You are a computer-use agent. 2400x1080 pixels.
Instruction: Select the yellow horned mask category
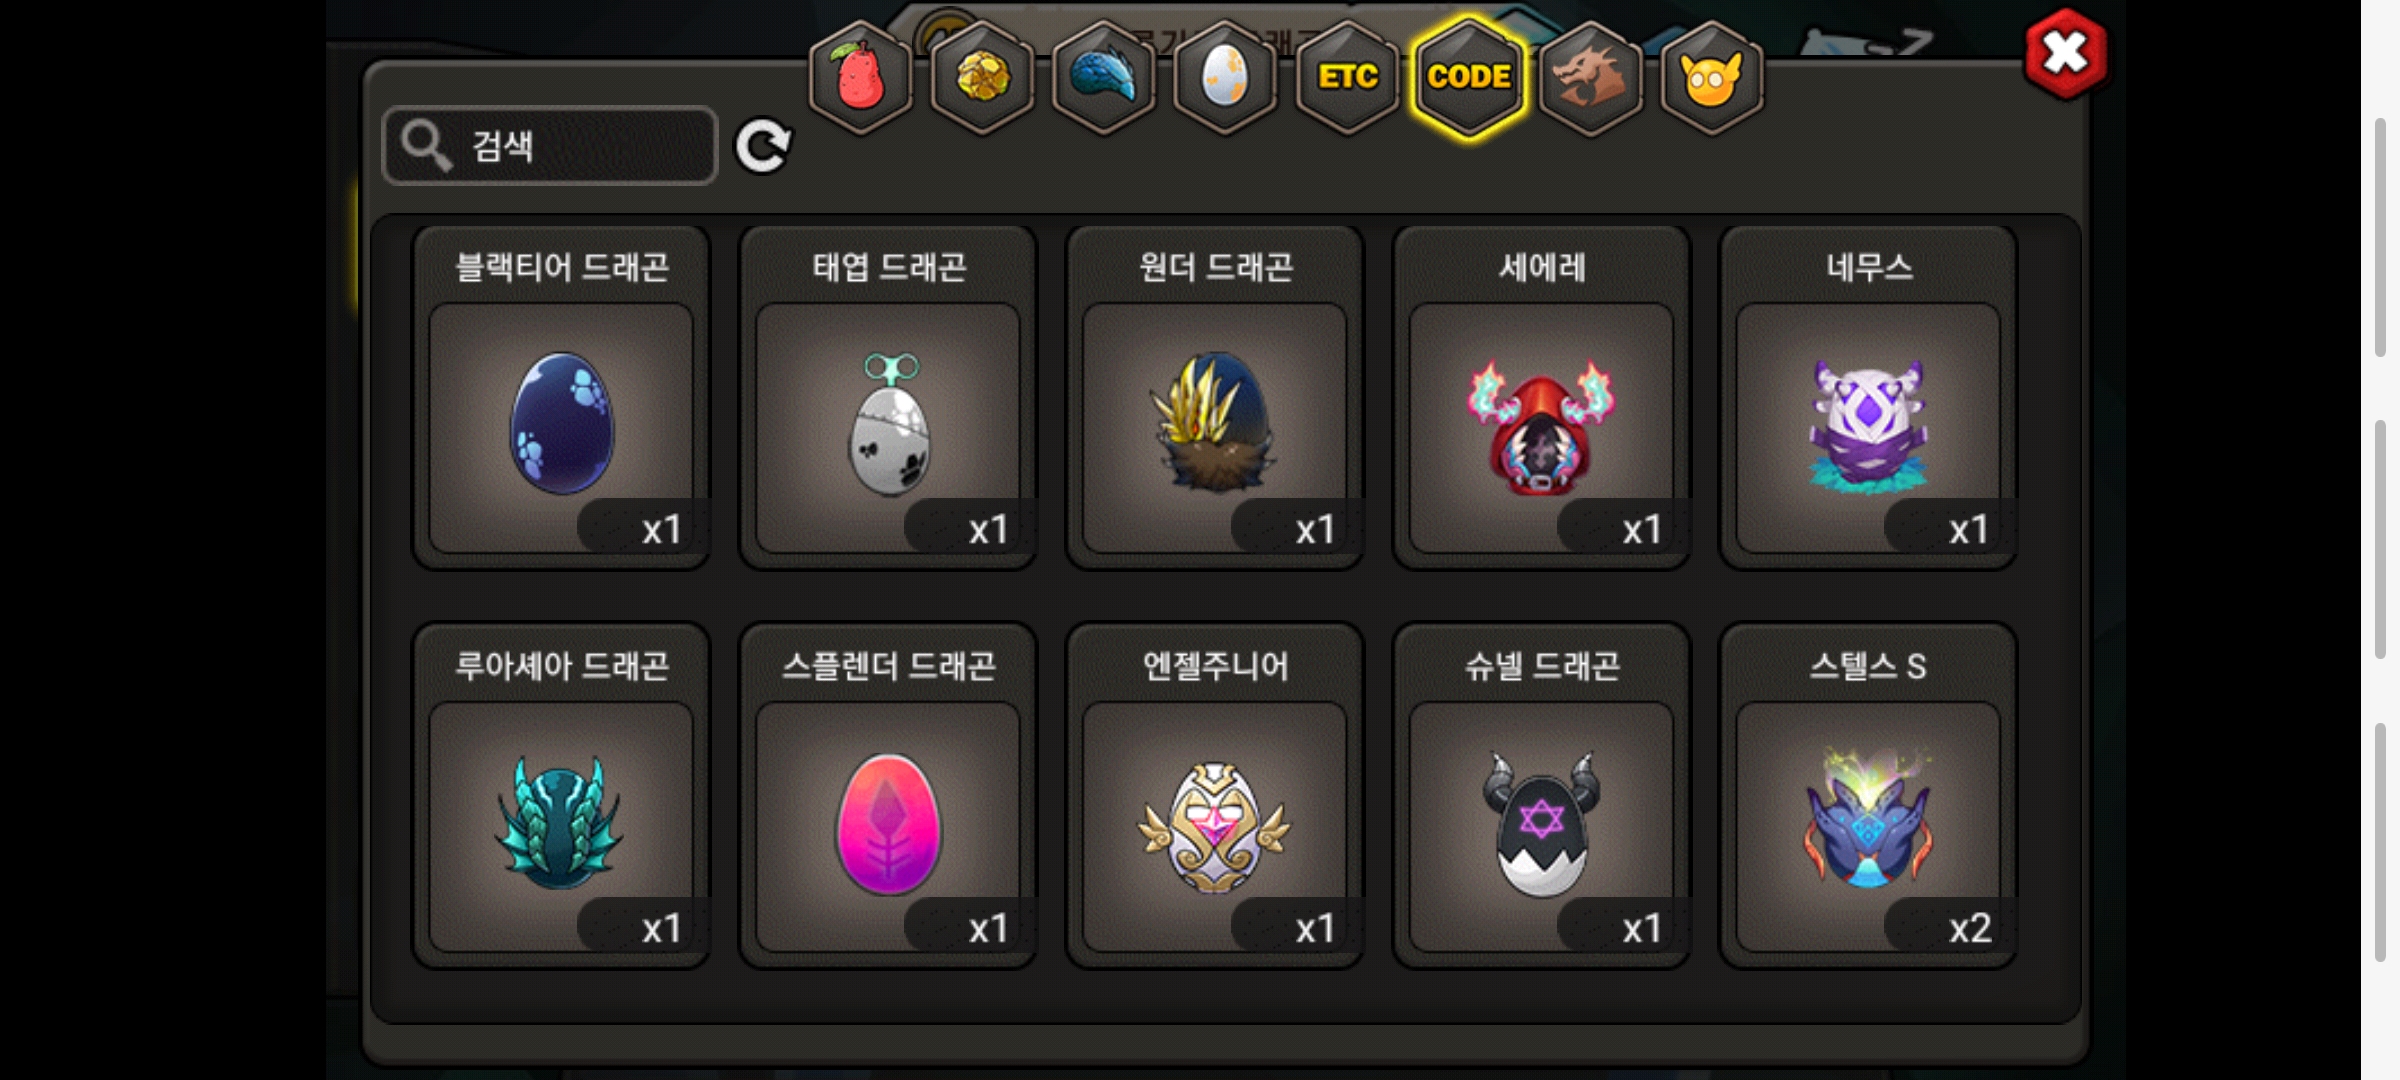[x=1712, y=78]
